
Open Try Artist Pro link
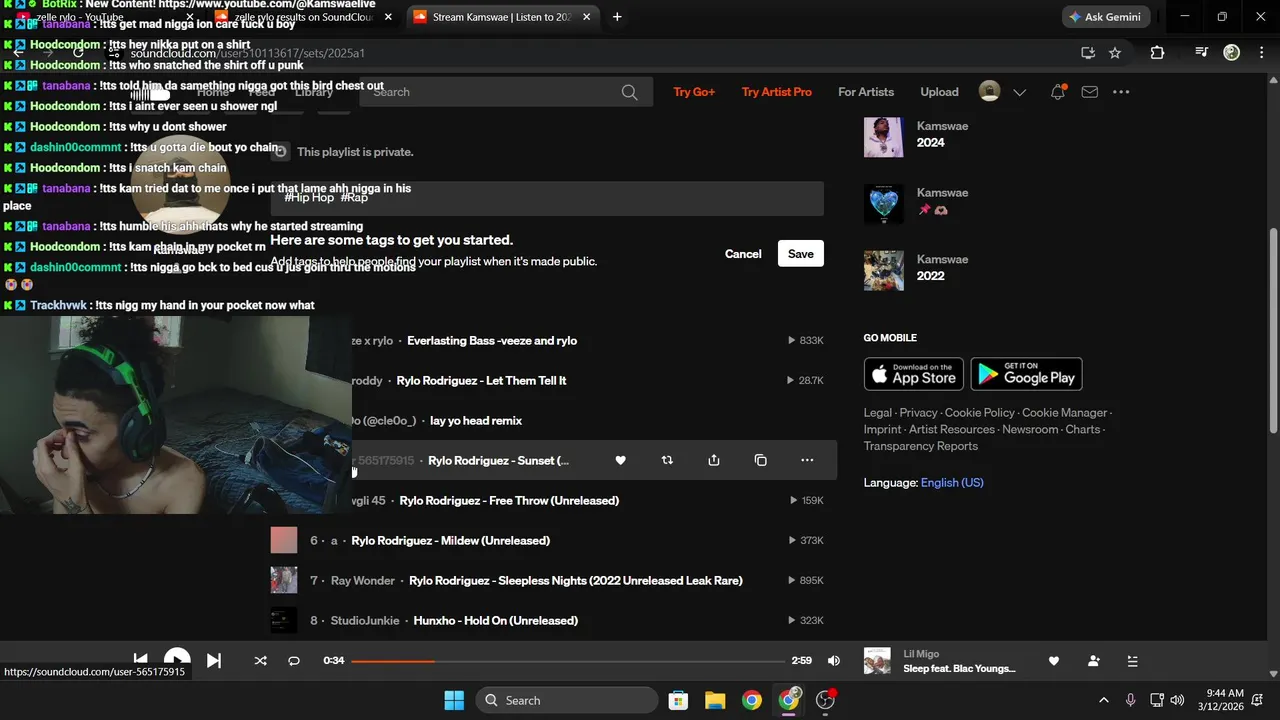(x=777, y=92)
